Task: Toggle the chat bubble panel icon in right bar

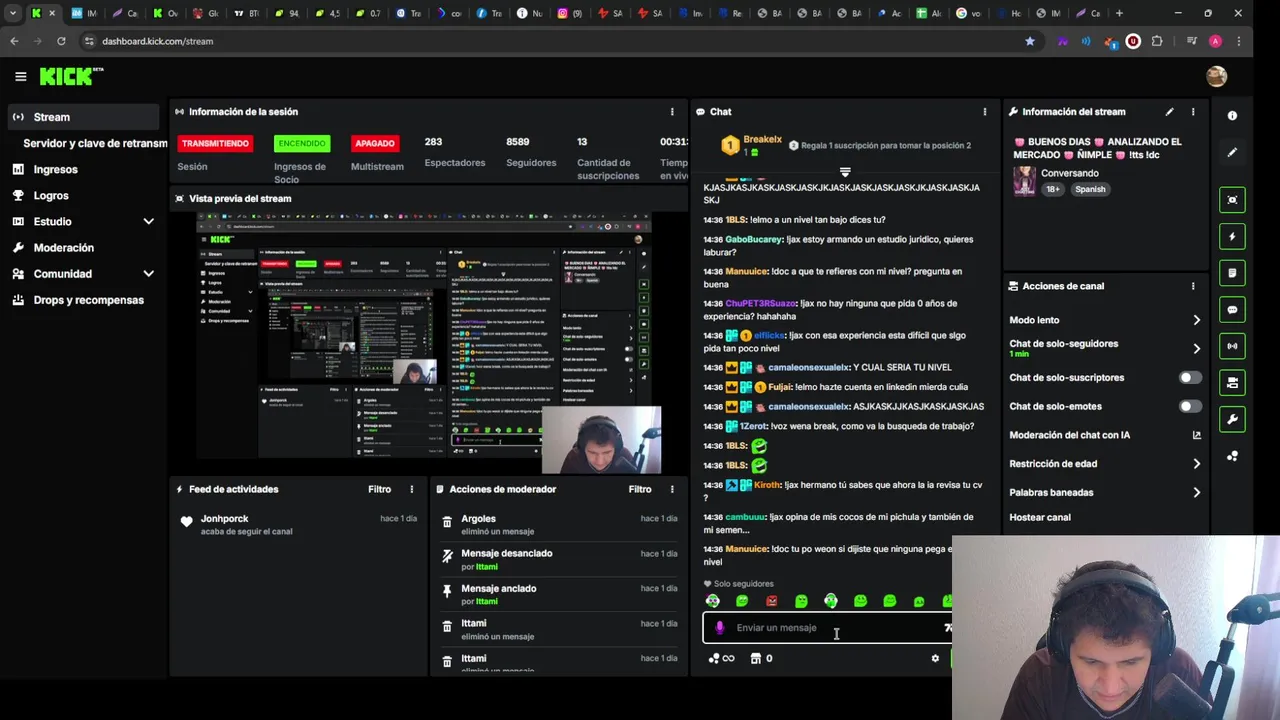Action: 1232,310
